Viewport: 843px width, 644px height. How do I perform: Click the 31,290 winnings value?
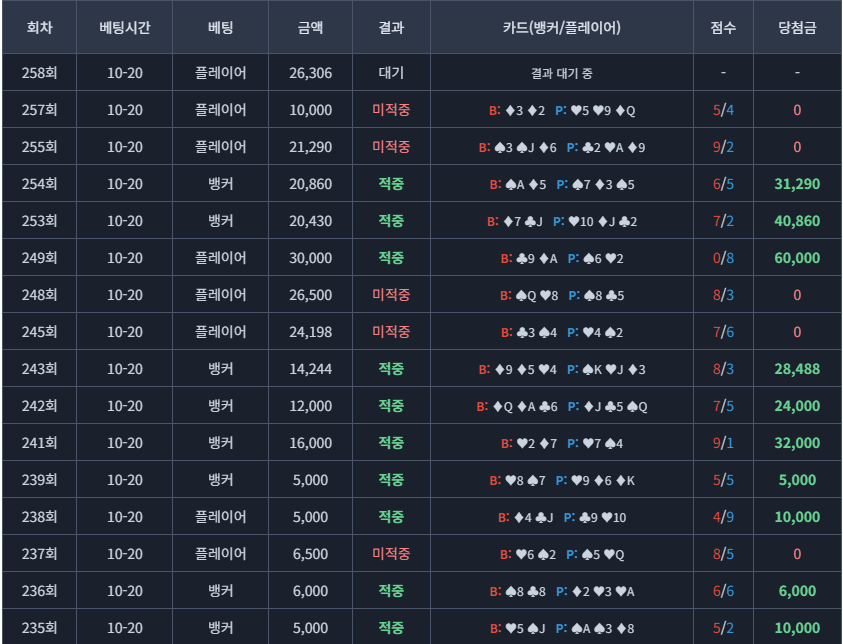(797, 184)
